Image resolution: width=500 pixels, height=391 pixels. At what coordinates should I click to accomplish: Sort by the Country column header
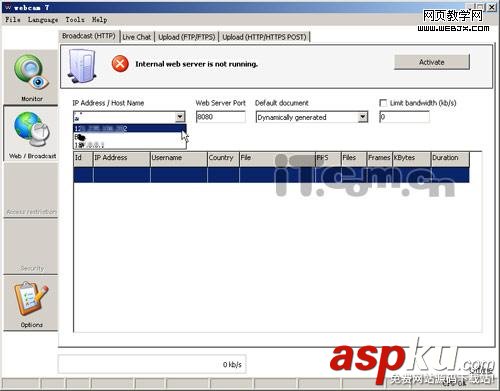223,158
